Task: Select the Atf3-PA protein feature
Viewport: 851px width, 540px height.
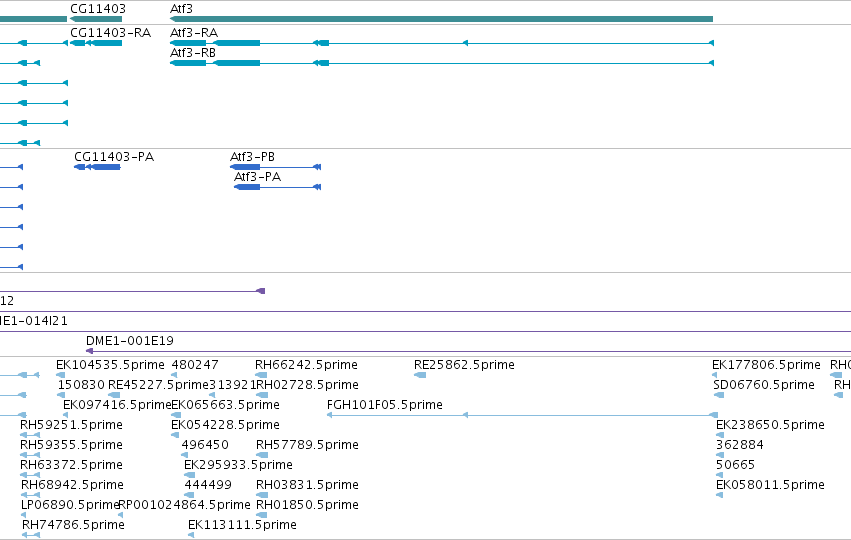Action: [277, 187]
